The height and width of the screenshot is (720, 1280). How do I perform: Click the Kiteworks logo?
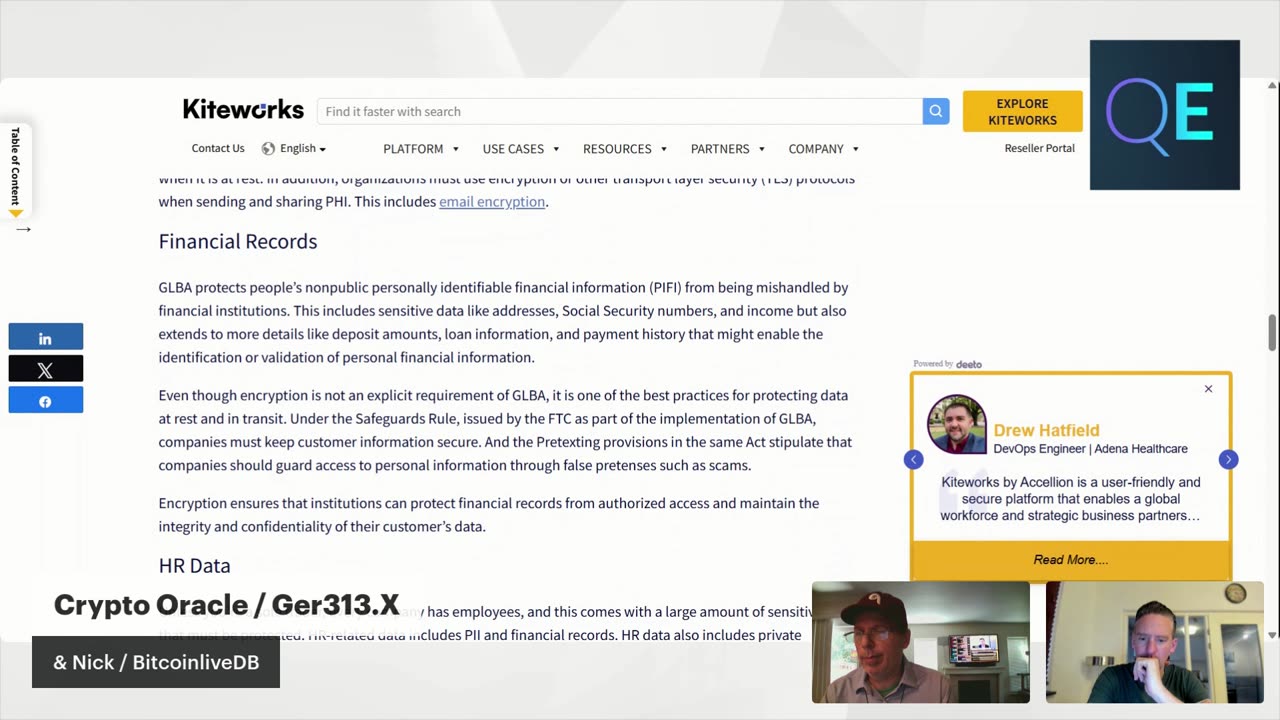click(x=243, y=110)
